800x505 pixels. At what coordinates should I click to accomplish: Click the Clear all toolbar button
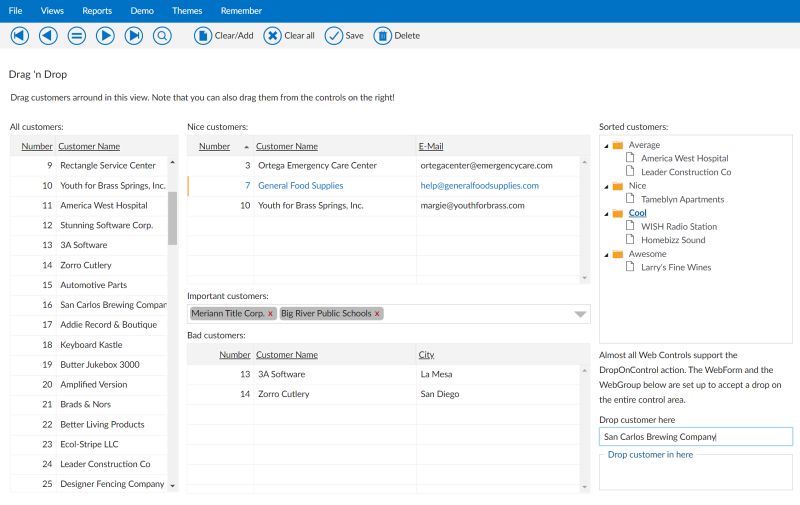coord(289,36)
